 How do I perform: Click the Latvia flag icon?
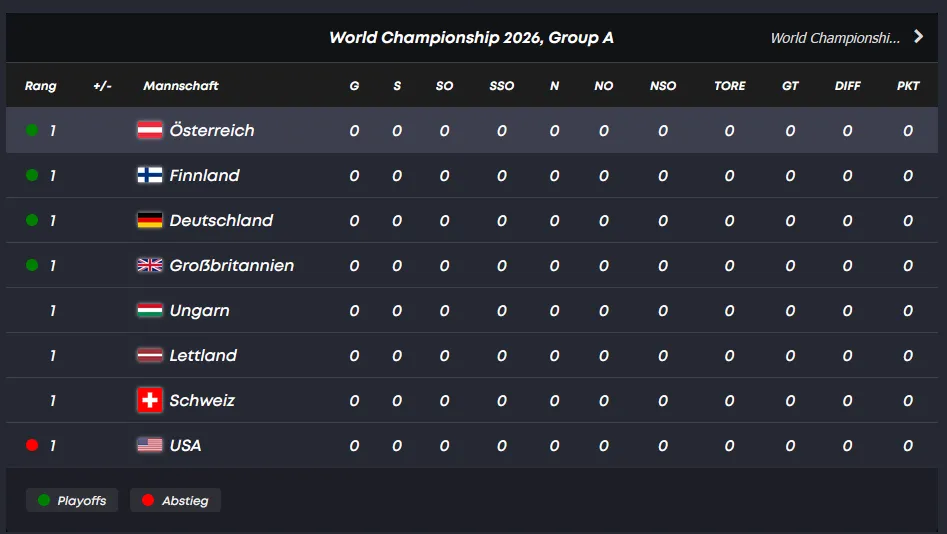150,355
